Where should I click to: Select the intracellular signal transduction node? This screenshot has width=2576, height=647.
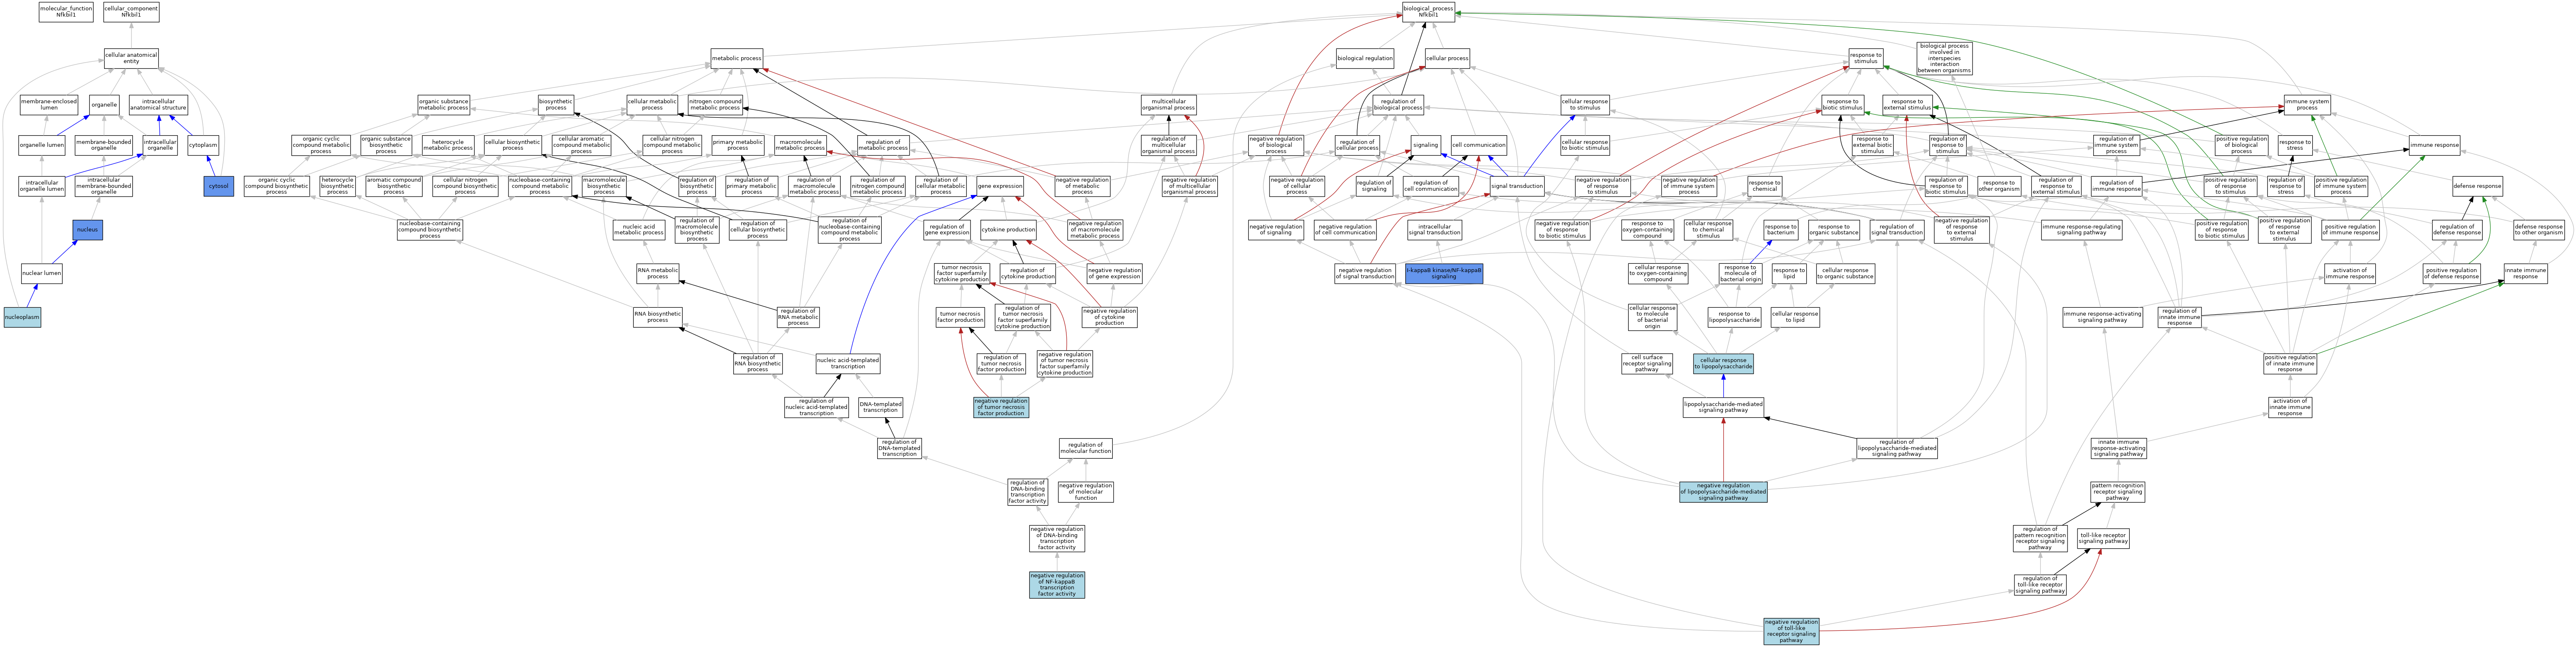(1435, 230)
